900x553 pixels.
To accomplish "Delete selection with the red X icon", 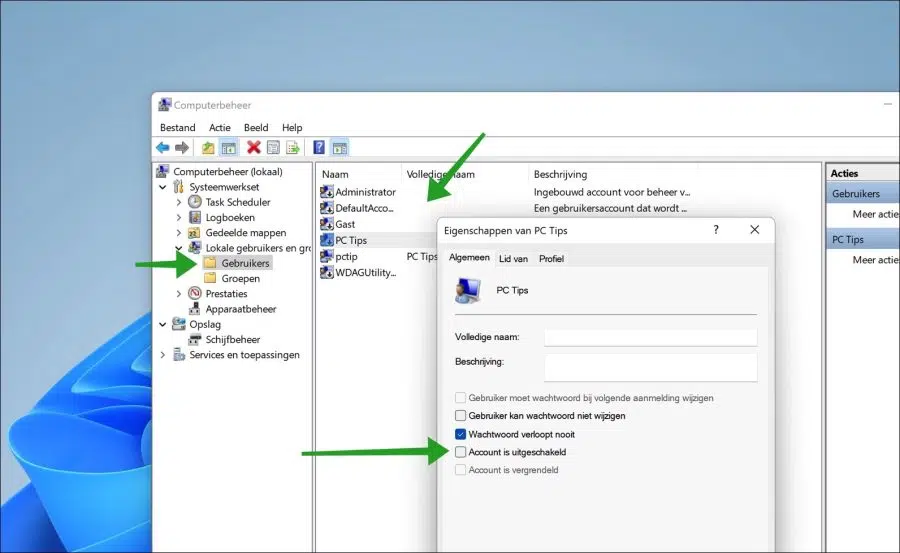I will [254, 148].
